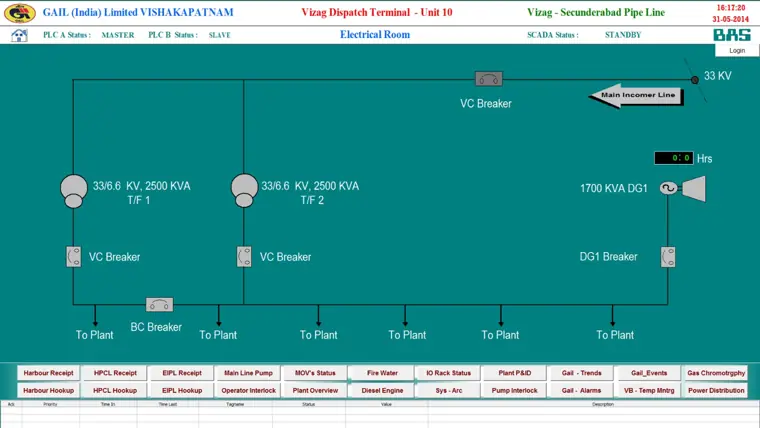Click the Electrical Room title
The width and height of the screenshot is (760, 428).
click(375, 34)
